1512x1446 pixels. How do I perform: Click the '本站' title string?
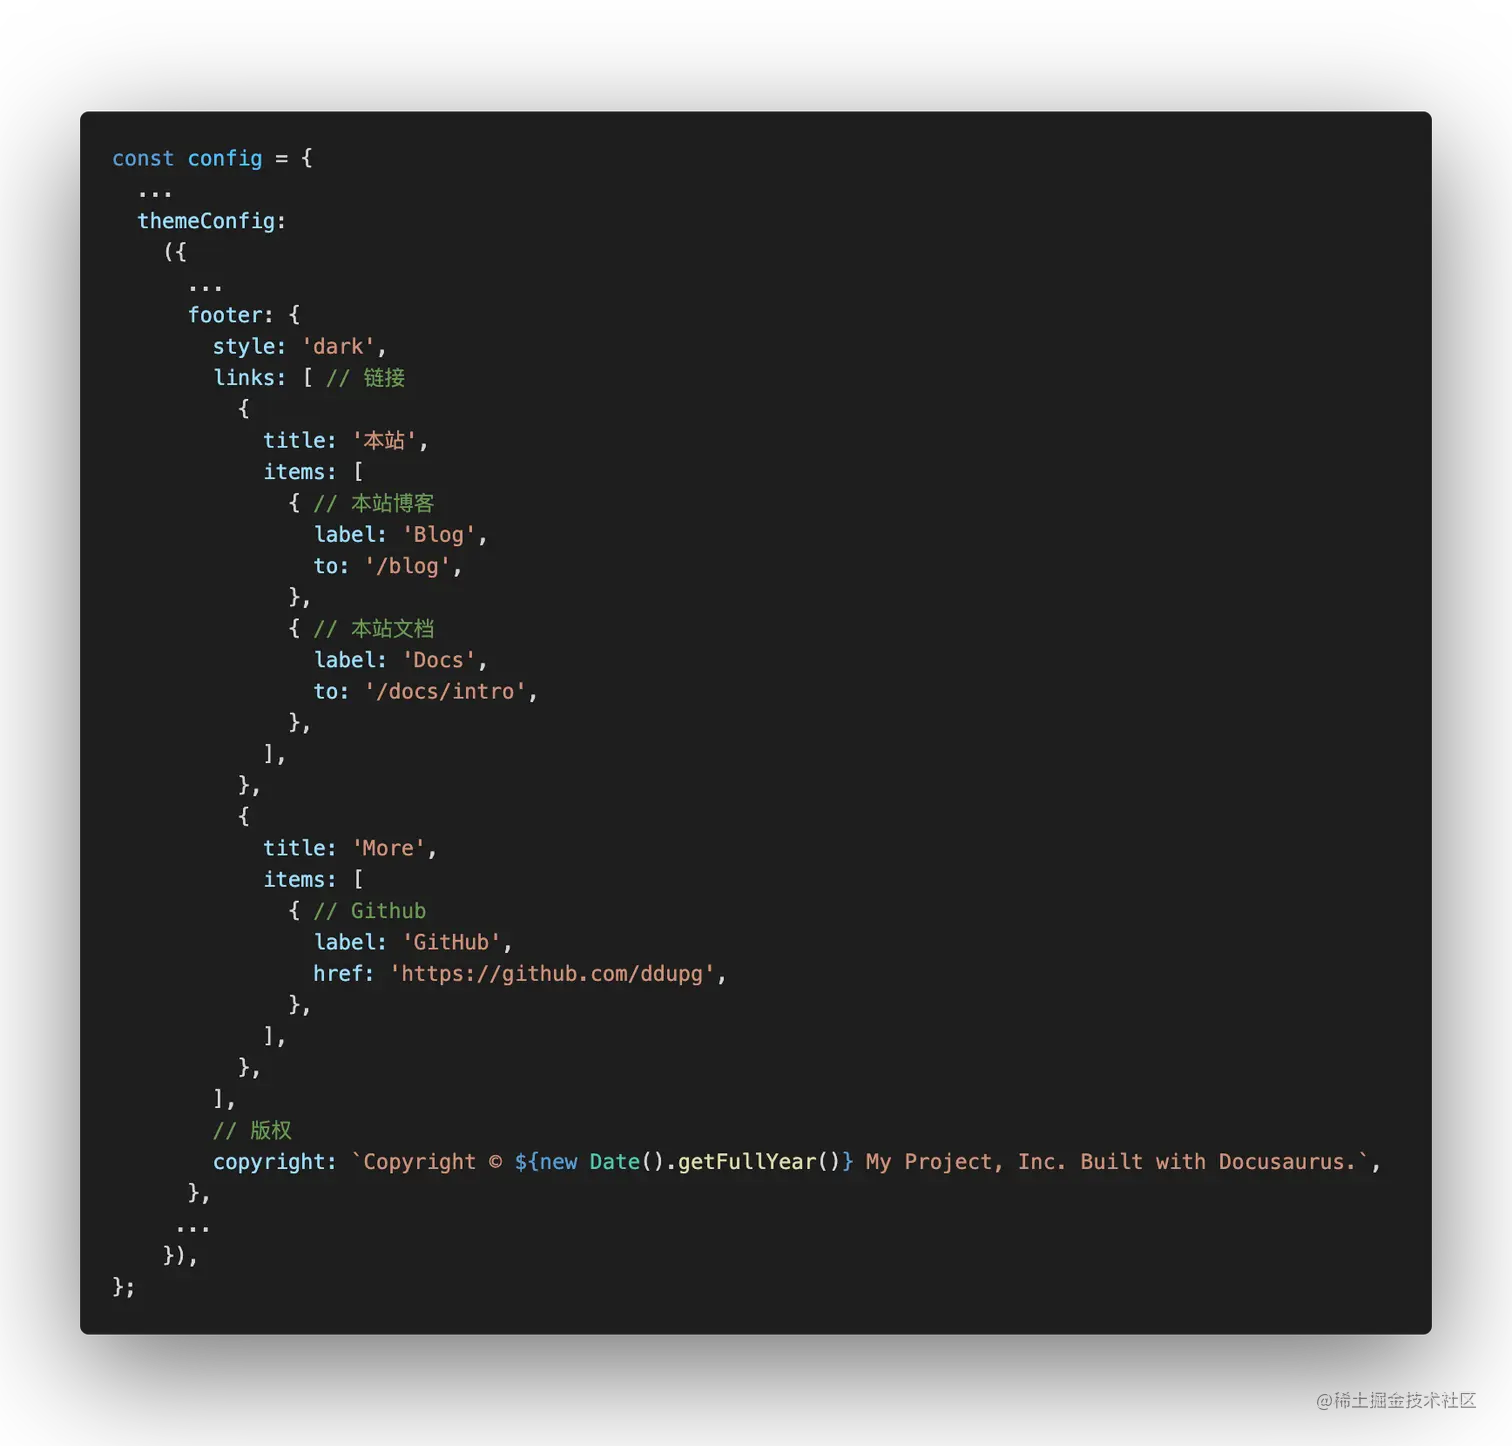pyautogui.click(x=386, y=440)
